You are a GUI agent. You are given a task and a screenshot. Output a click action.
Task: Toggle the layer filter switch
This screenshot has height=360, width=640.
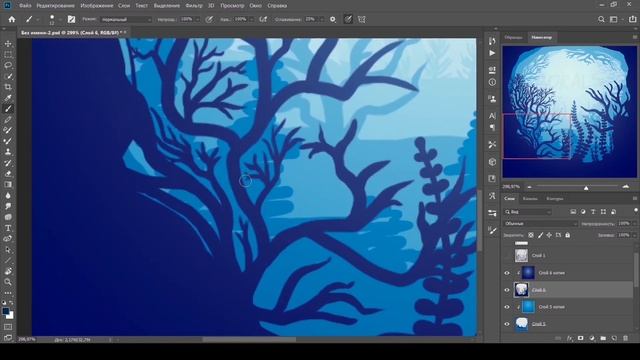(x=636, y=210)
